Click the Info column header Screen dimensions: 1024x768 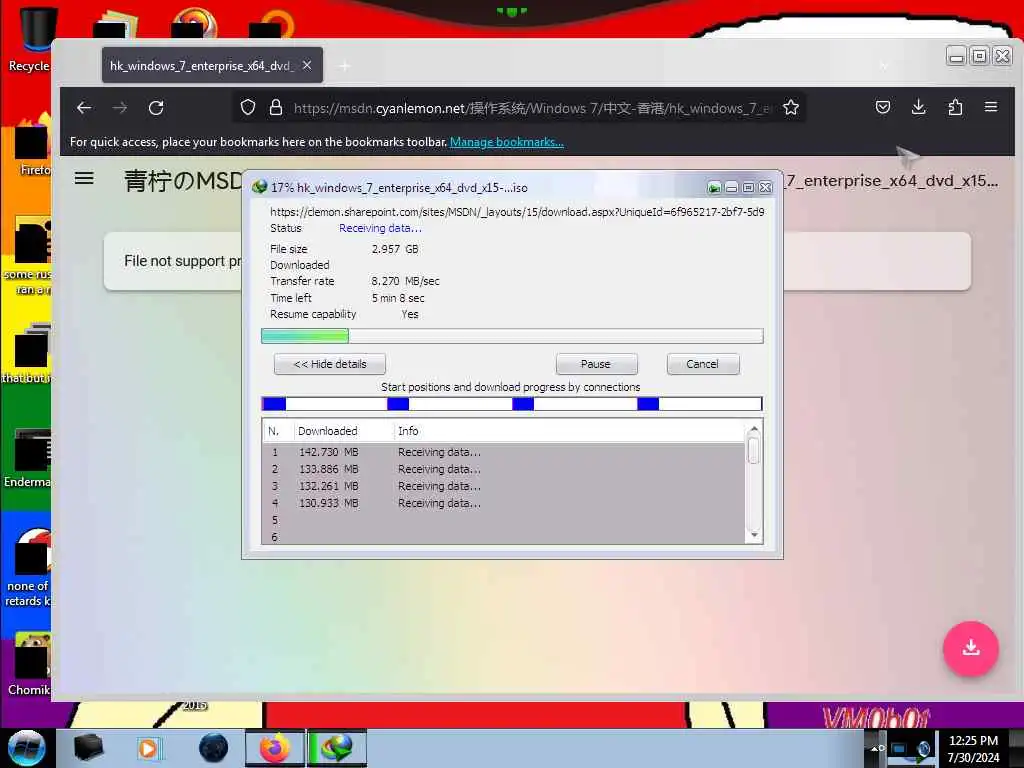pyautogui.click(x=408, y=431)
